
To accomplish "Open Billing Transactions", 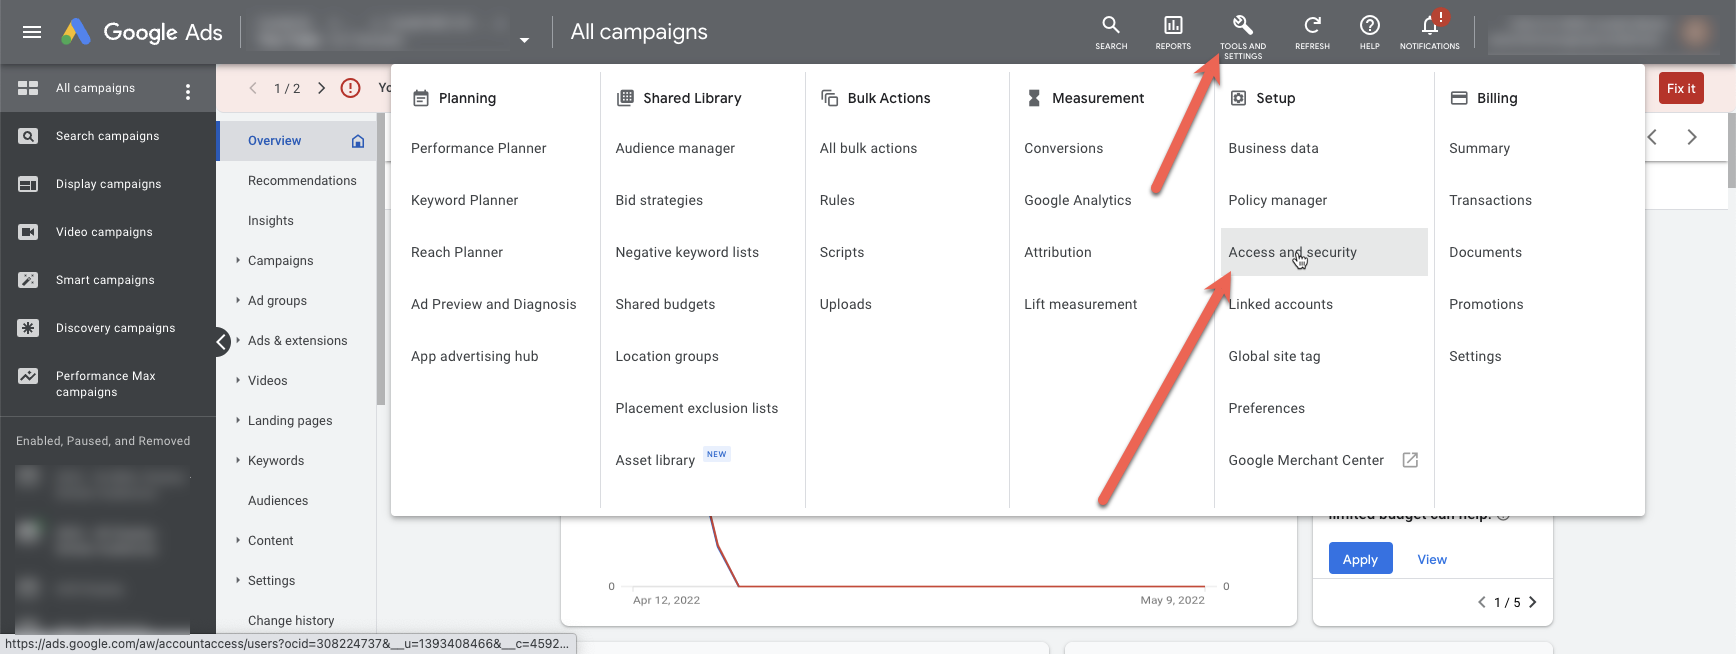I will click(x=1490, y=200).
